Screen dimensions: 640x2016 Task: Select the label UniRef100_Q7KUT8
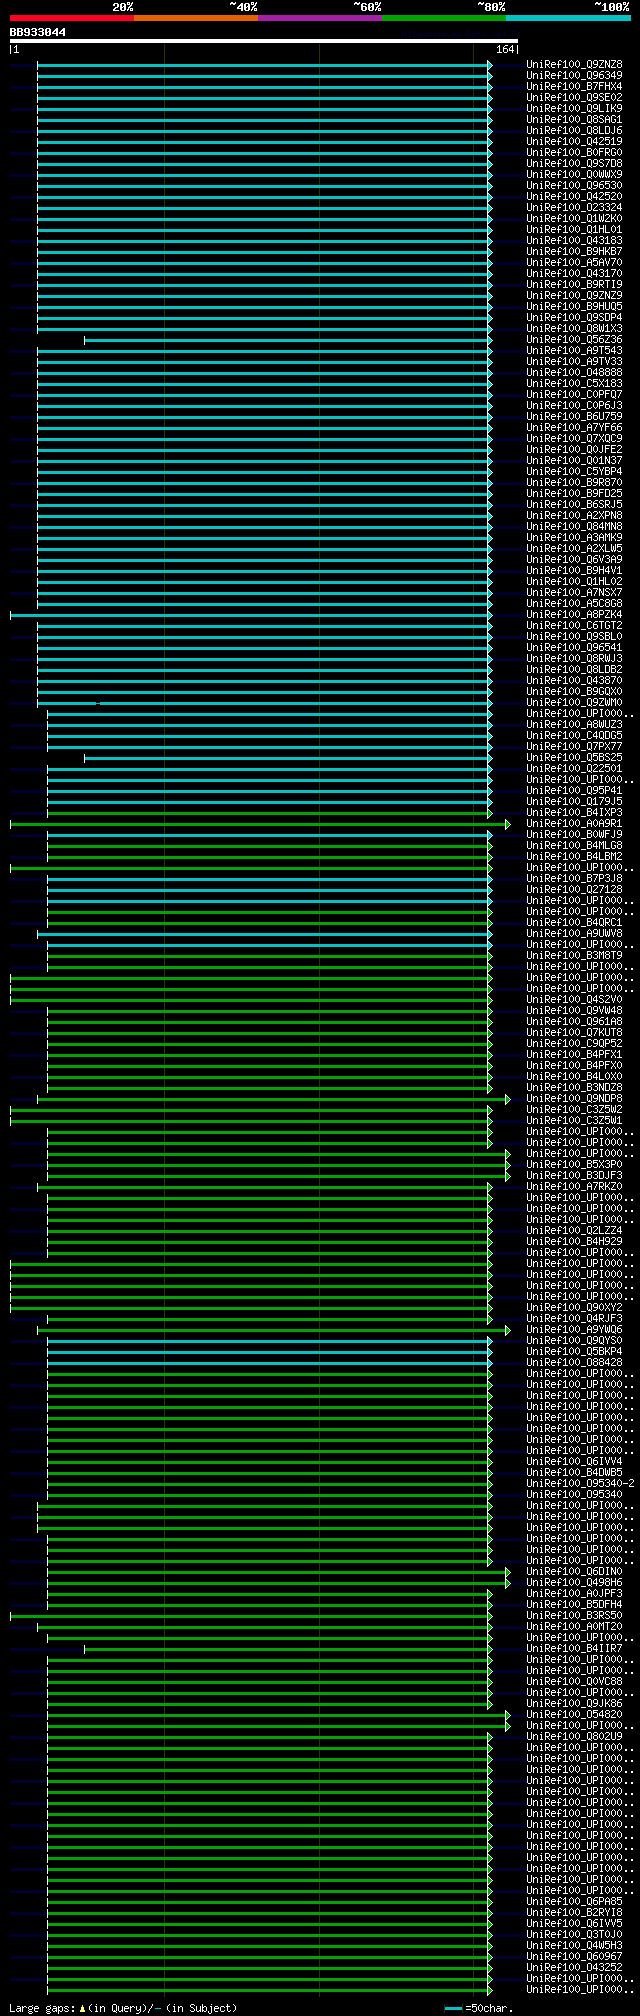point(574,1033)
